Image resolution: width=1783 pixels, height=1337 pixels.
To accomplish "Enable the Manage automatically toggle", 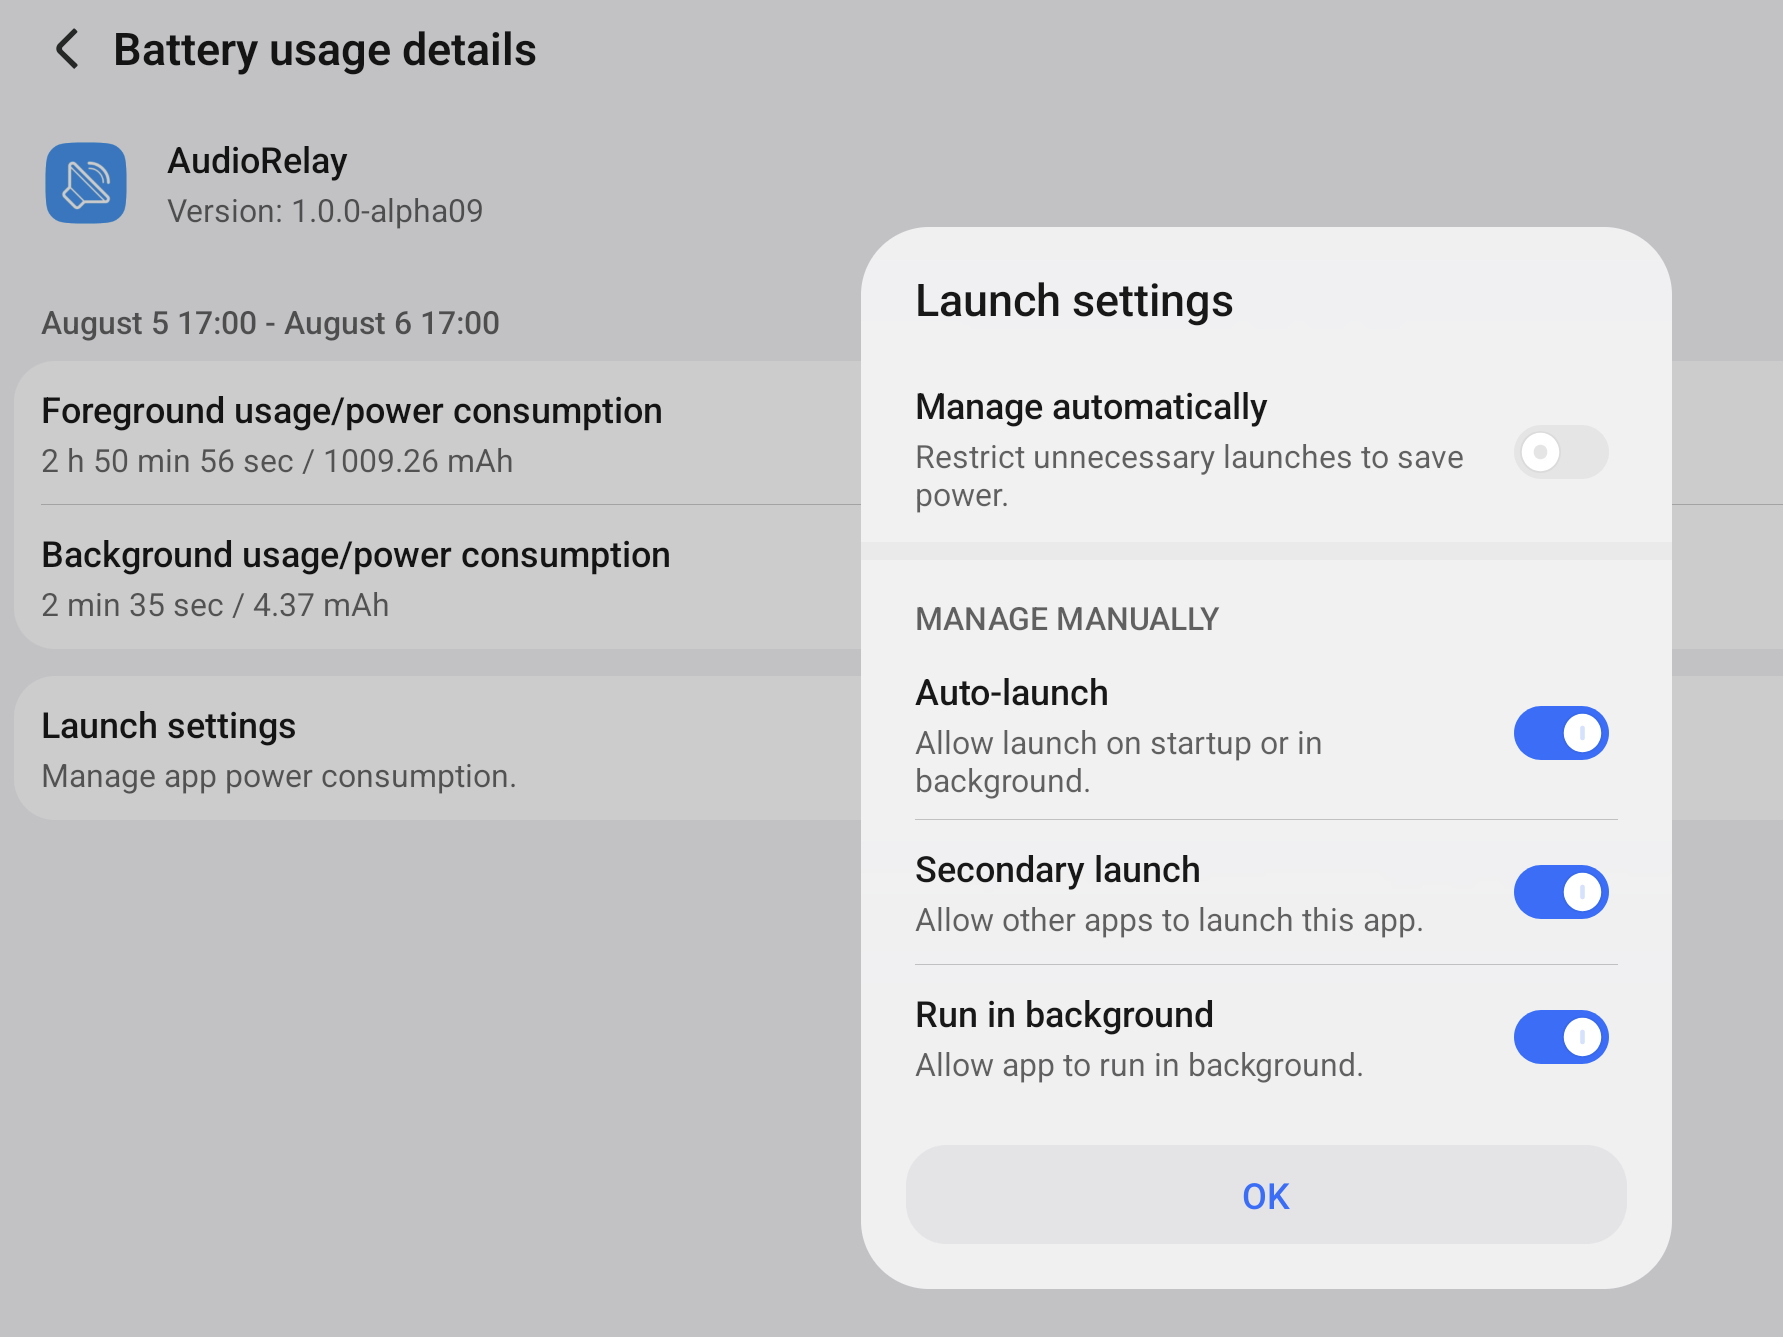I will [x=1560, y=452].
